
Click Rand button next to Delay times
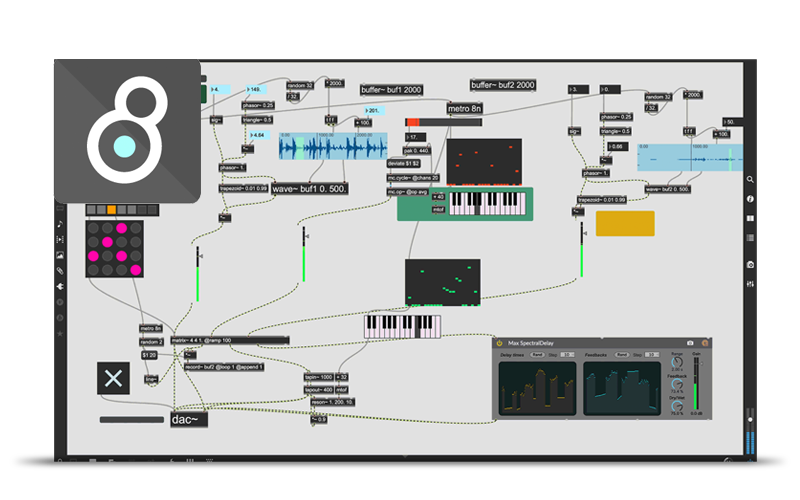(537, 355)
